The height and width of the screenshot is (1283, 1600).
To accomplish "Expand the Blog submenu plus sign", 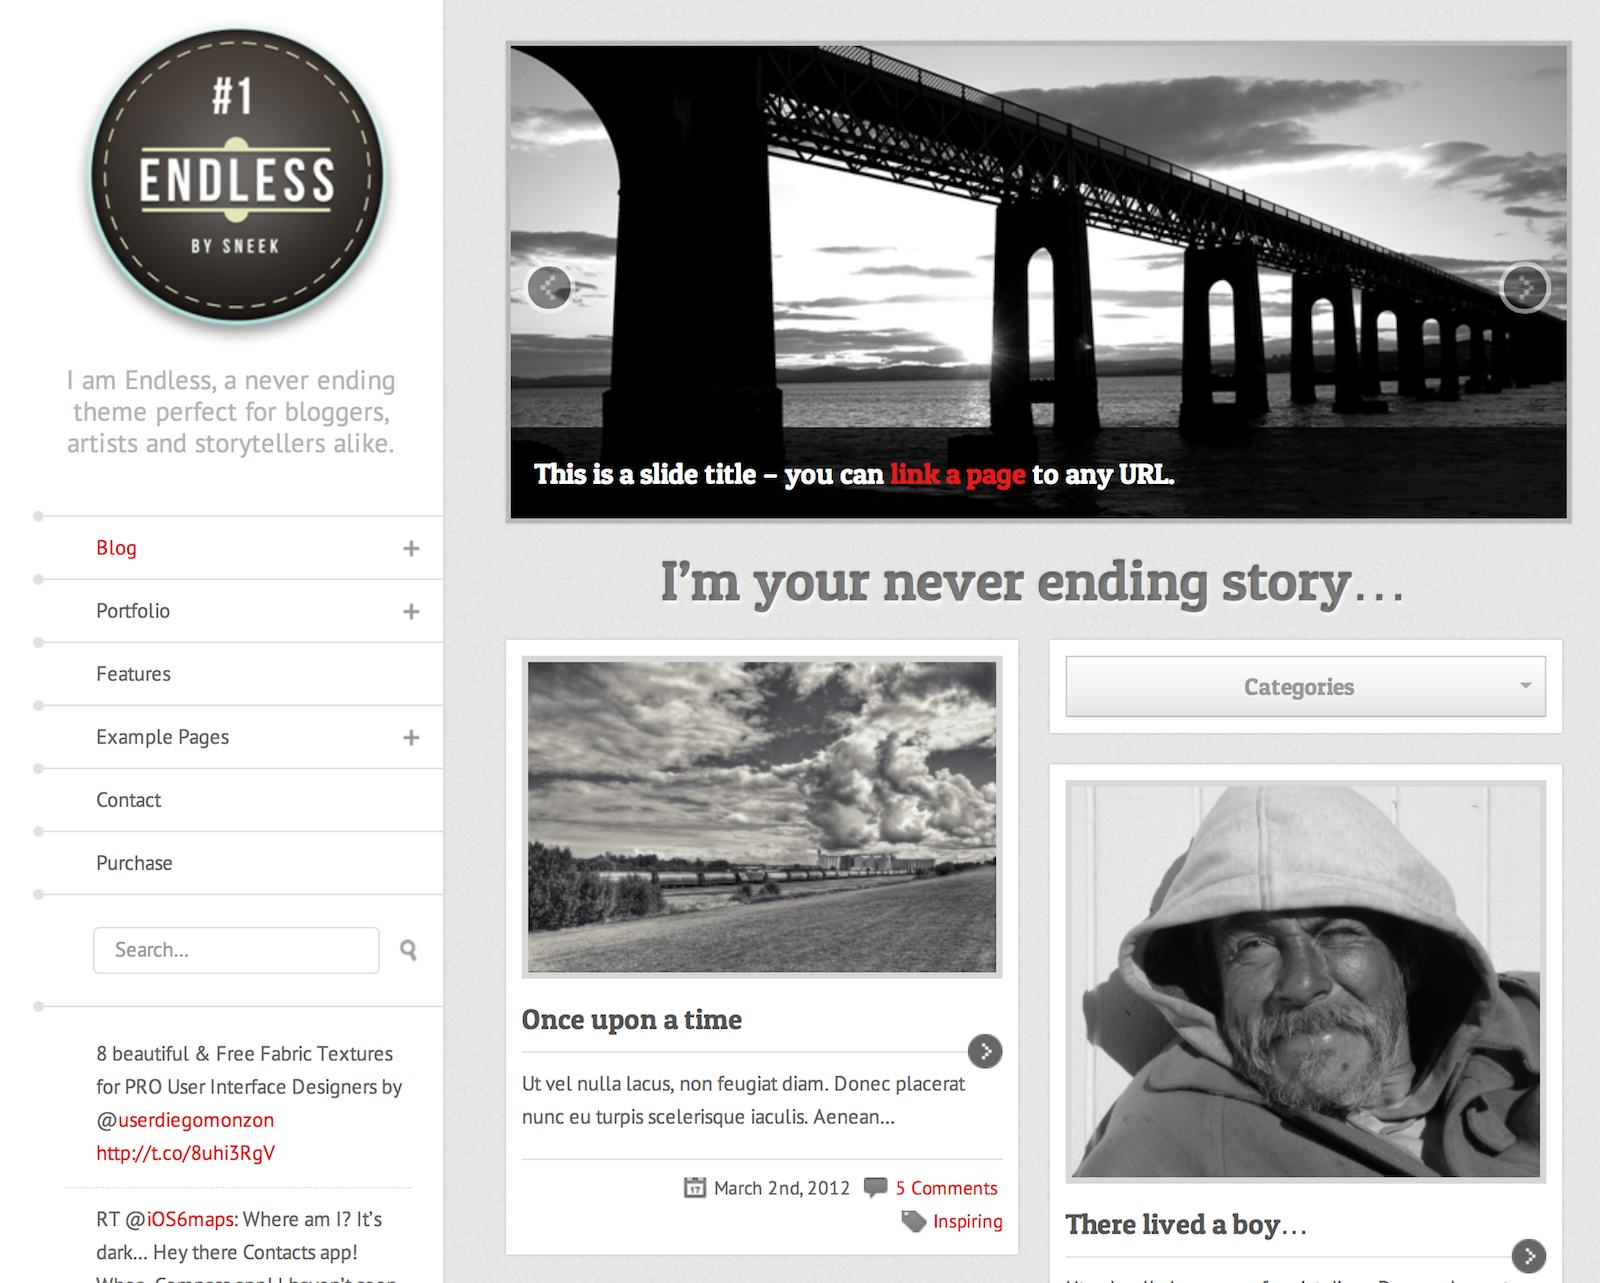I will [411, 548].
